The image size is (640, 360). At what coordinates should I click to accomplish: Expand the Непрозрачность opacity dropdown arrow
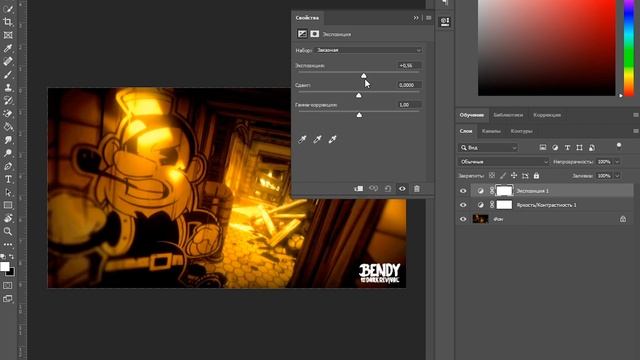pos(617,162)
